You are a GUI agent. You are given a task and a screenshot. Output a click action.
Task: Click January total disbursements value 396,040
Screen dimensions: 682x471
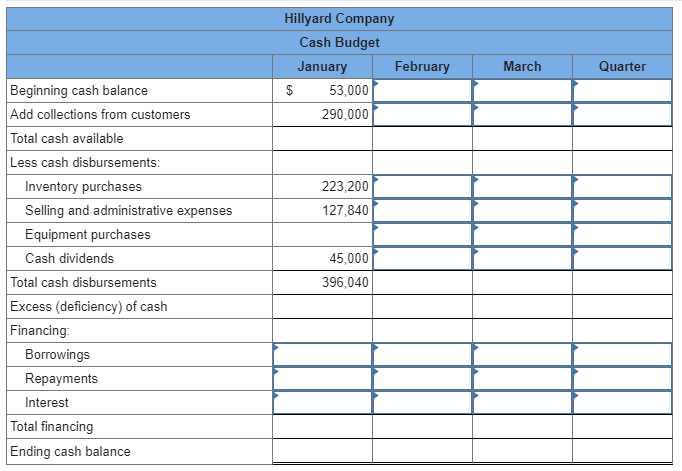pos(345,283)
